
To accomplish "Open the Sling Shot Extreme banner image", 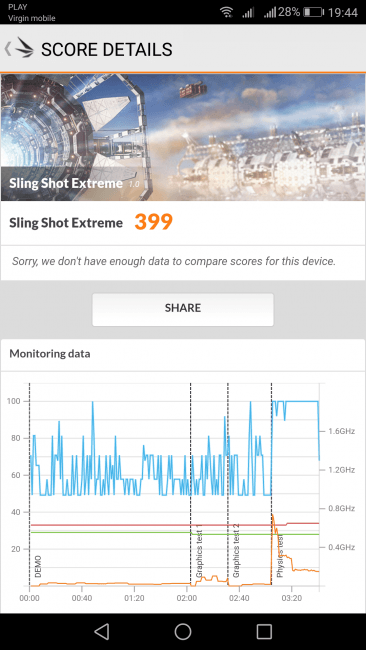I will [183, 137].
